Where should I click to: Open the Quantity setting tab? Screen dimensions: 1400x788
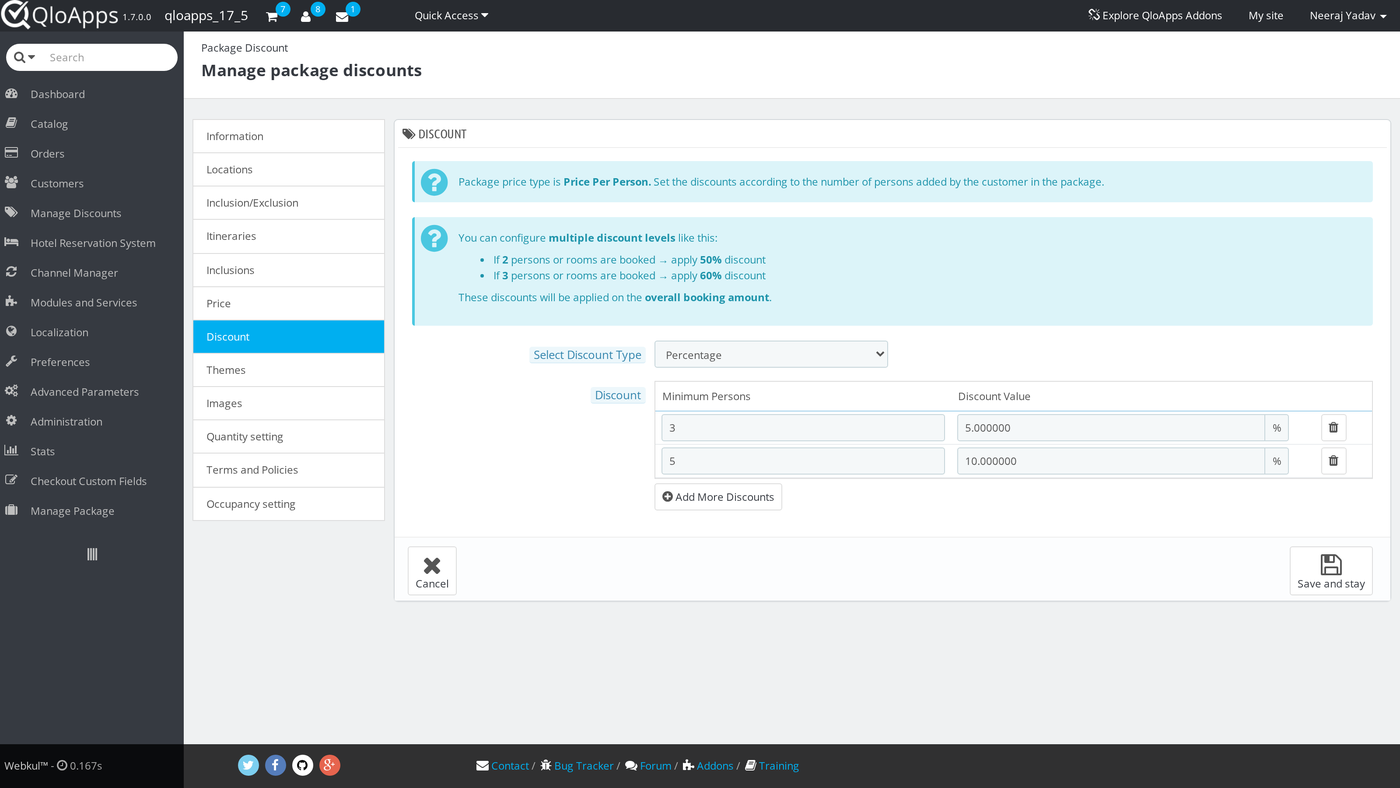pos(288,437)
